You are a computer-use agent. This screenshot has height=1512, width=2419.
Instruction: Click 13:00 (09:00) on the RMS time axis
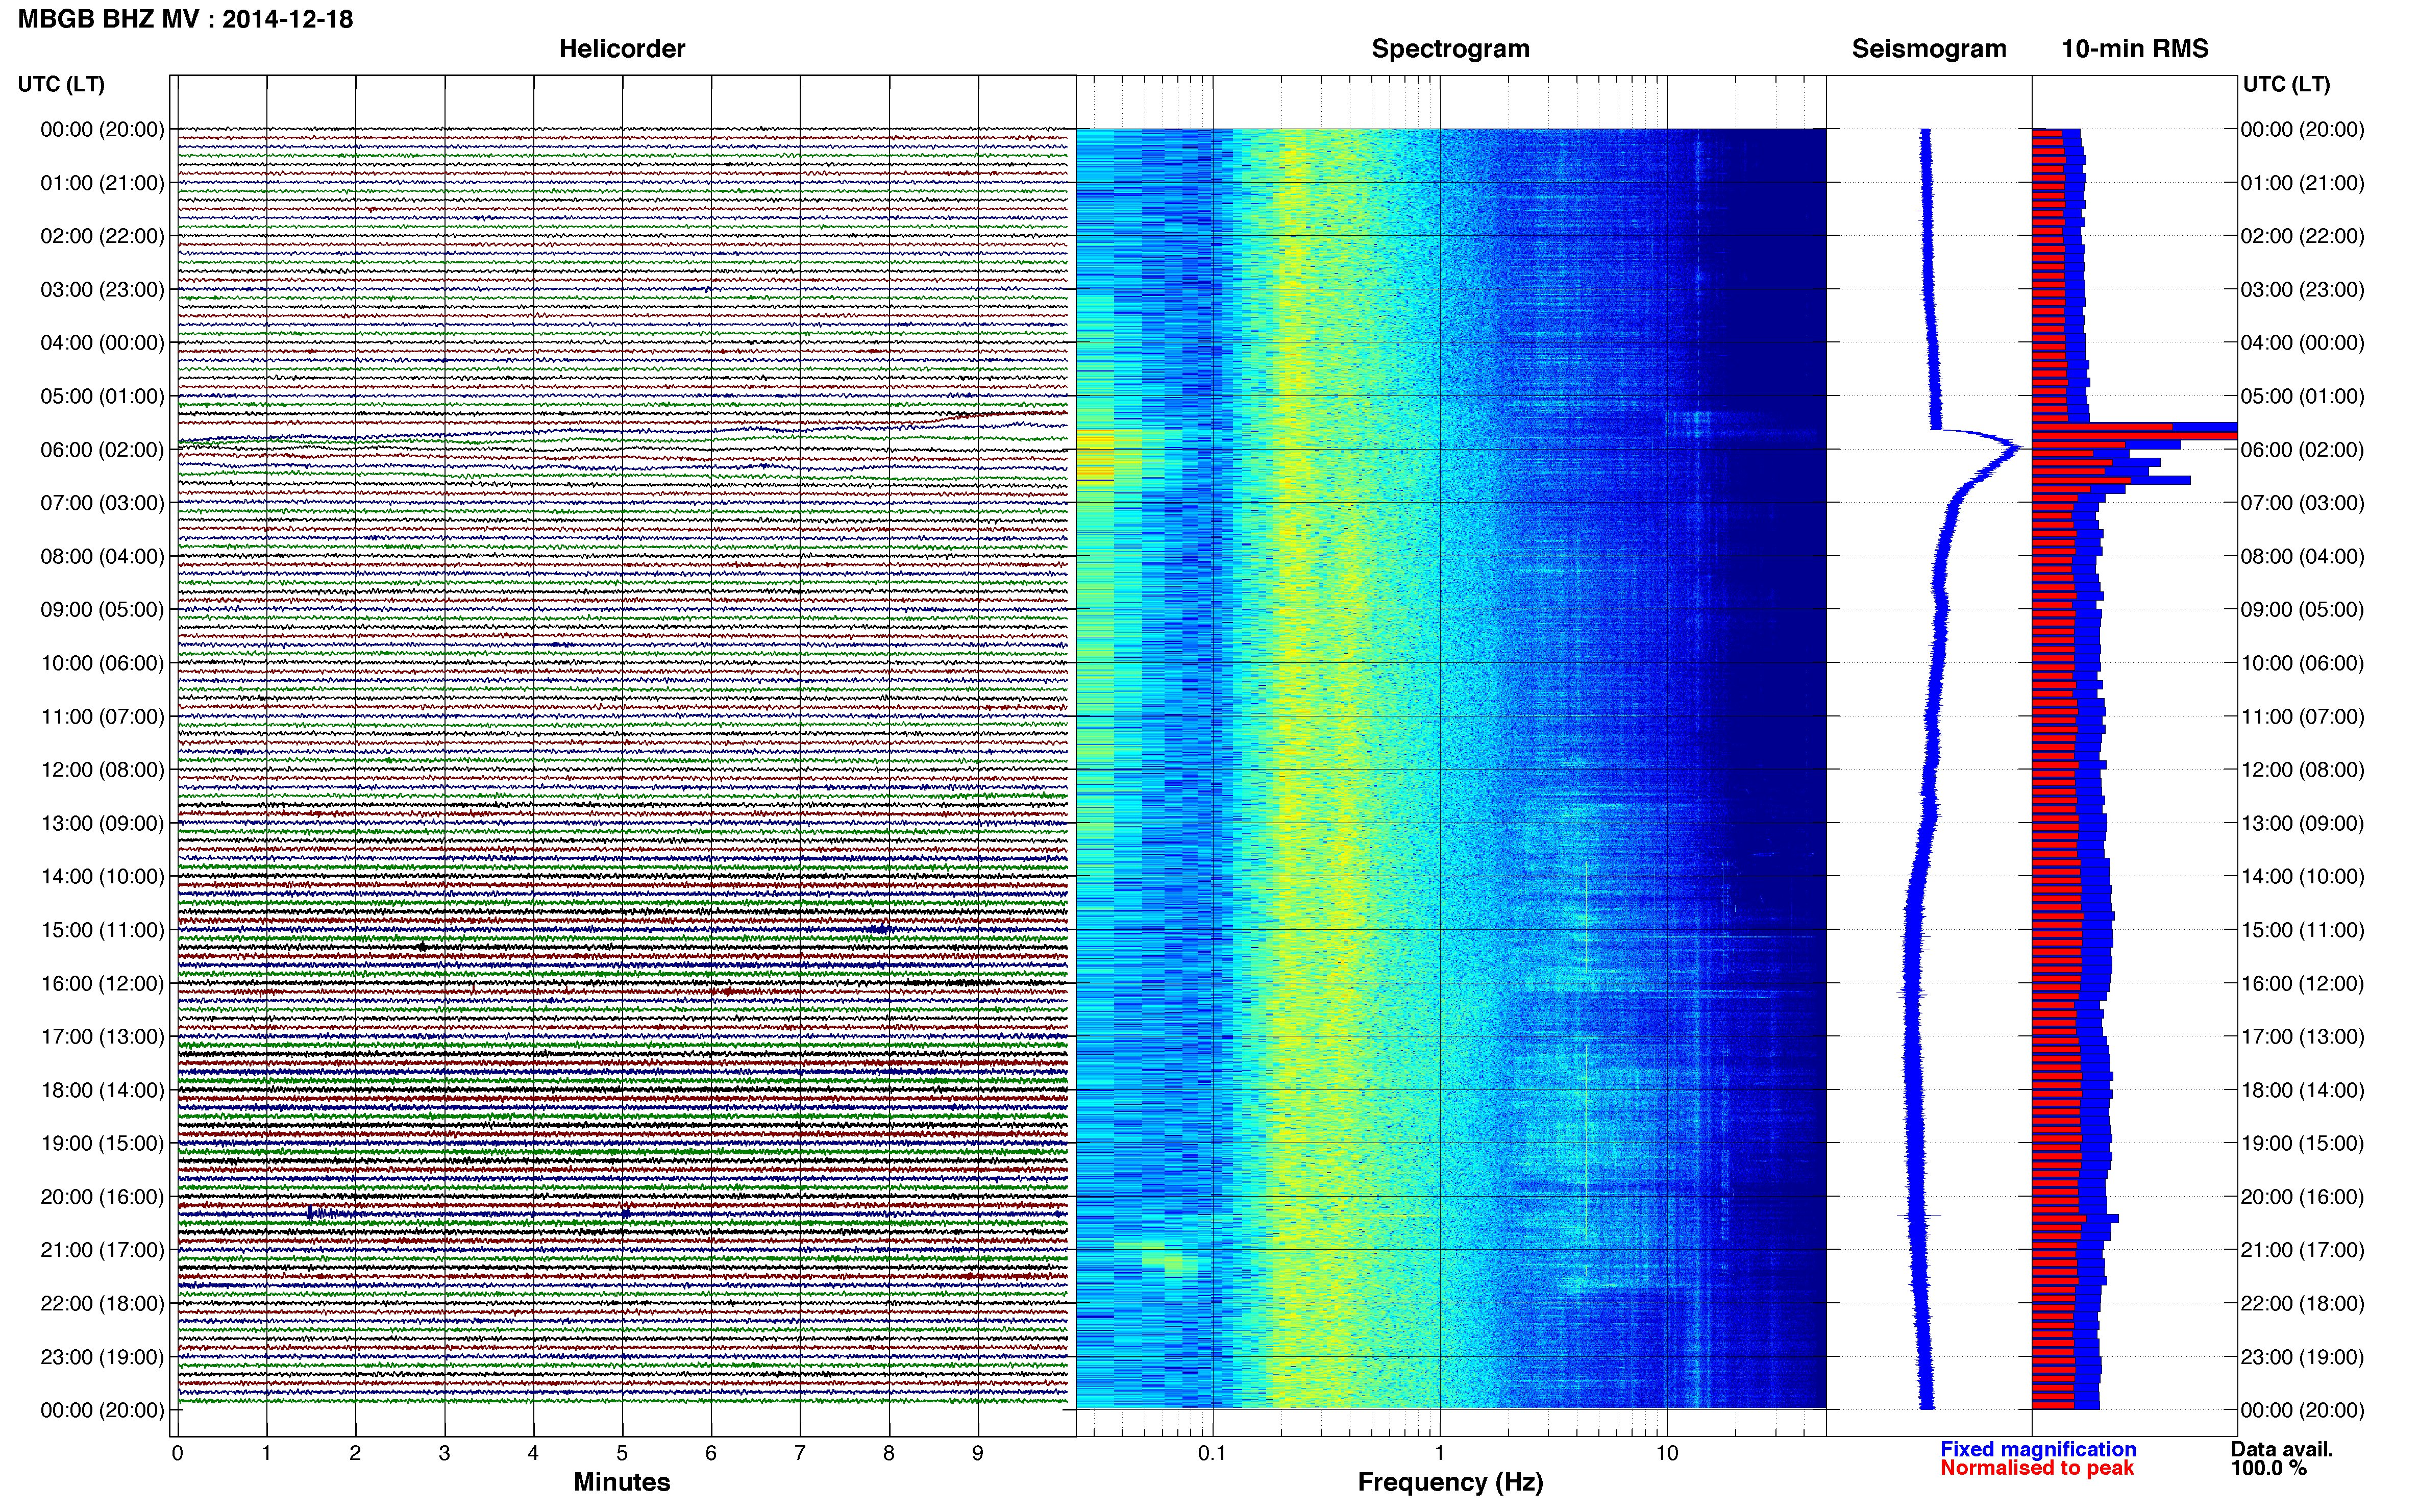point(2302,823)
